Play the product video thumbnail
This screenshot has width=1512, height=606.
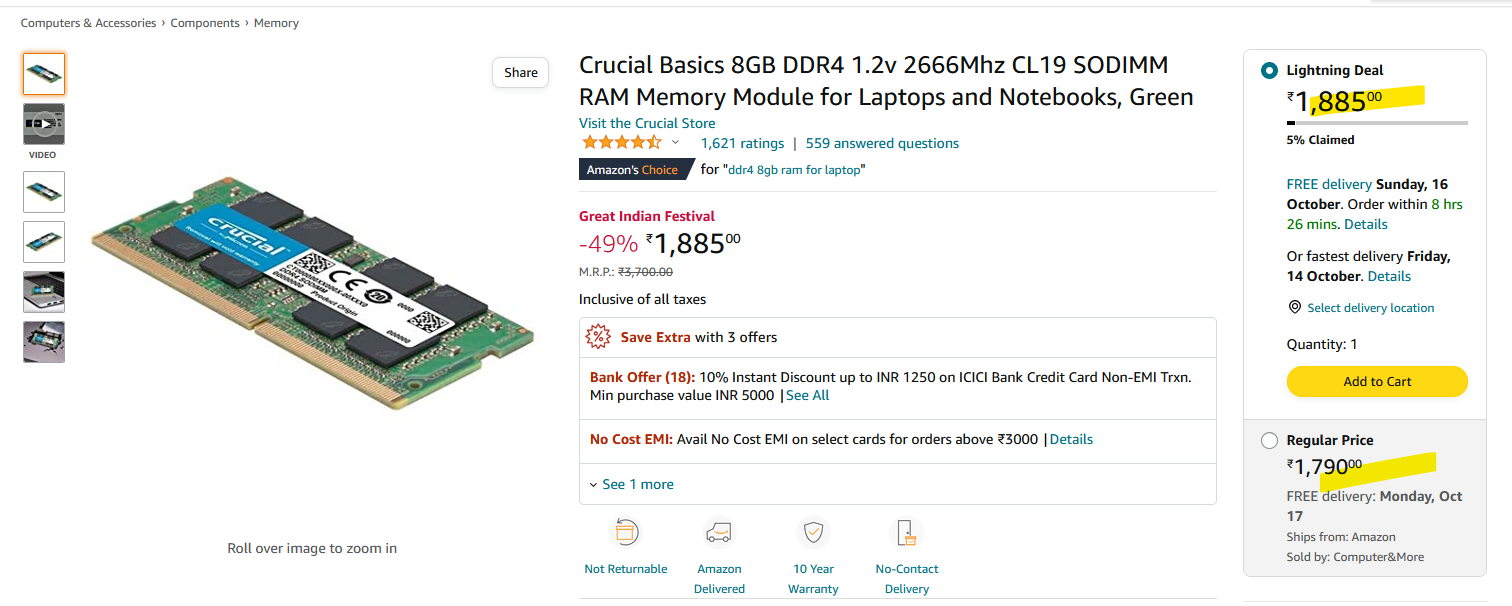pos(44,125)
